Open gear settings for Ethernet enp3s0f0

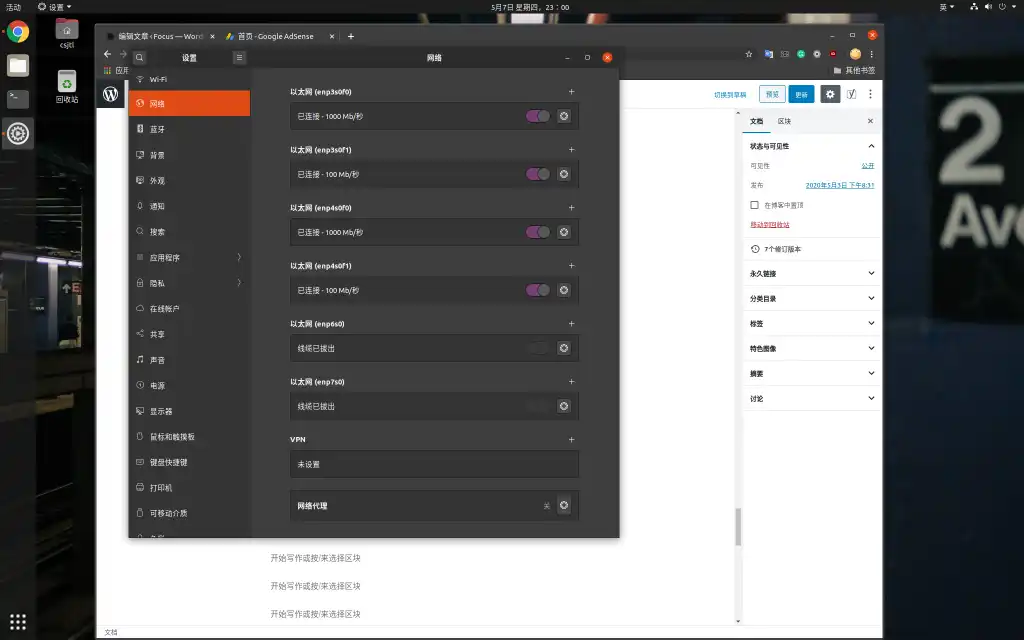coord(564,116)
